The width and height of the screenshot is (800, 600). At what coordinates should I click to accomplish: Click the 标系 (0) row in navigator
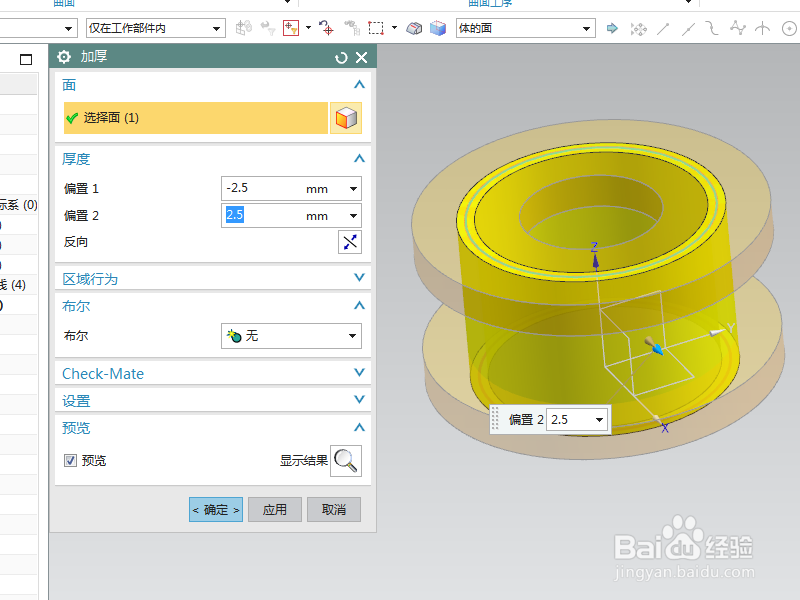point(18,205)
